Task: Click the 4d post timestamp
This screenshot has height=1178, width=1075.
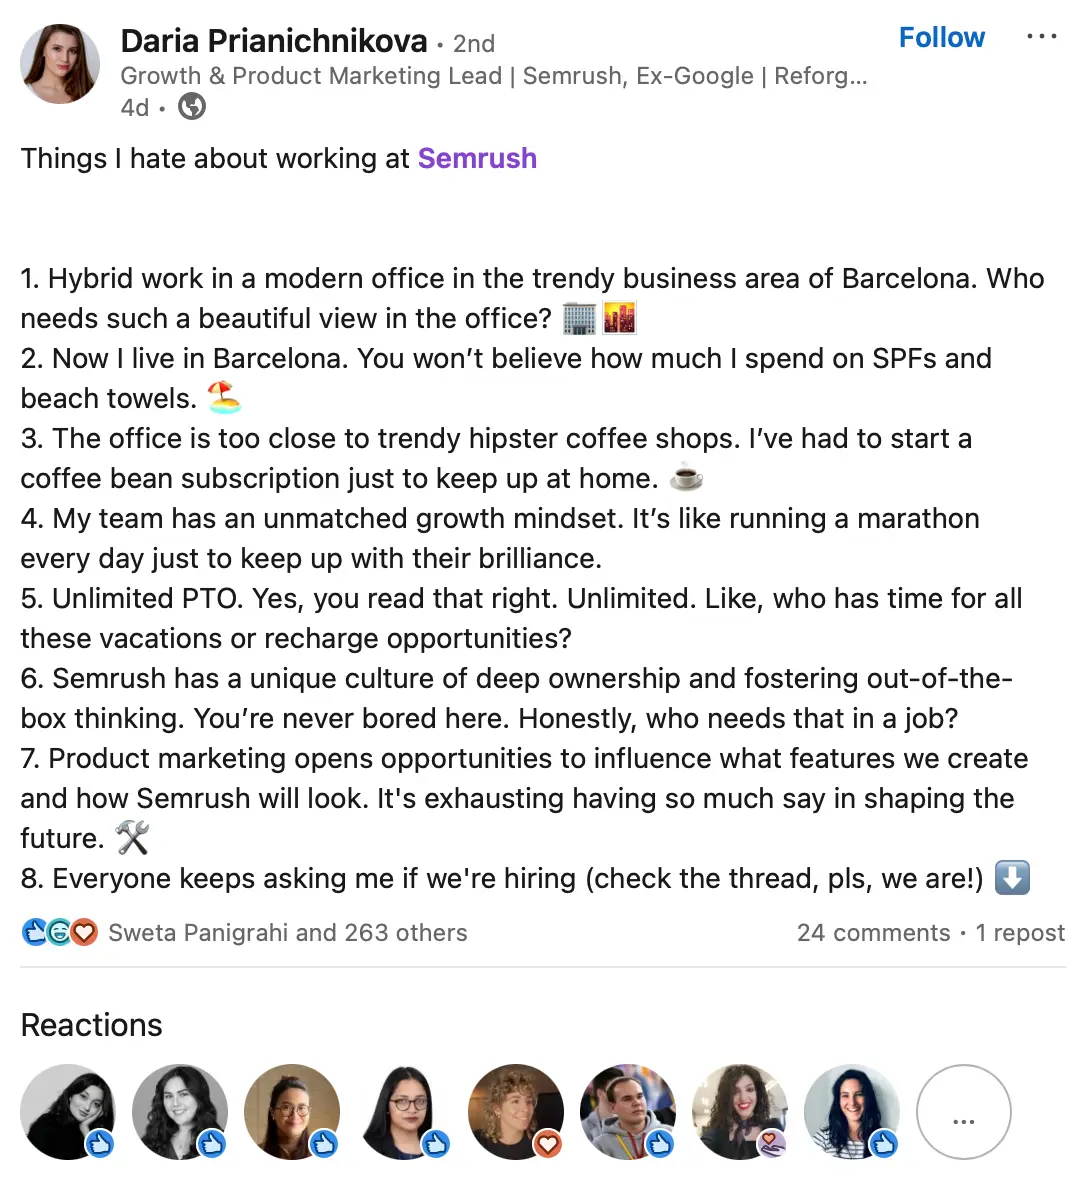Action: click(x=134, y=107)
